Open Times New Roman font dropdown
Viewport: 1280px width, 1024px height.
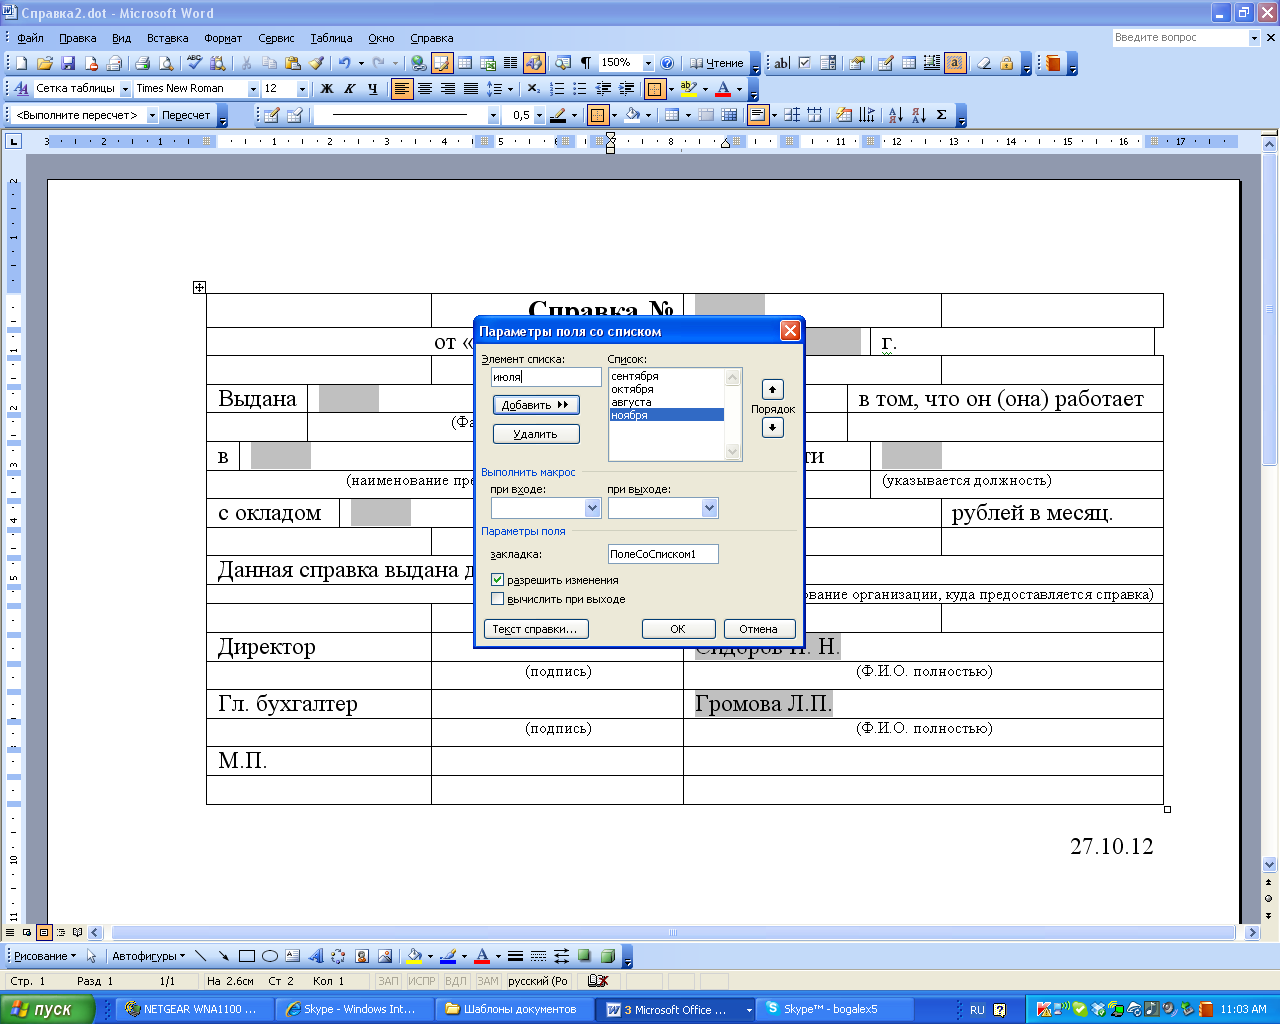coord(253,89)
